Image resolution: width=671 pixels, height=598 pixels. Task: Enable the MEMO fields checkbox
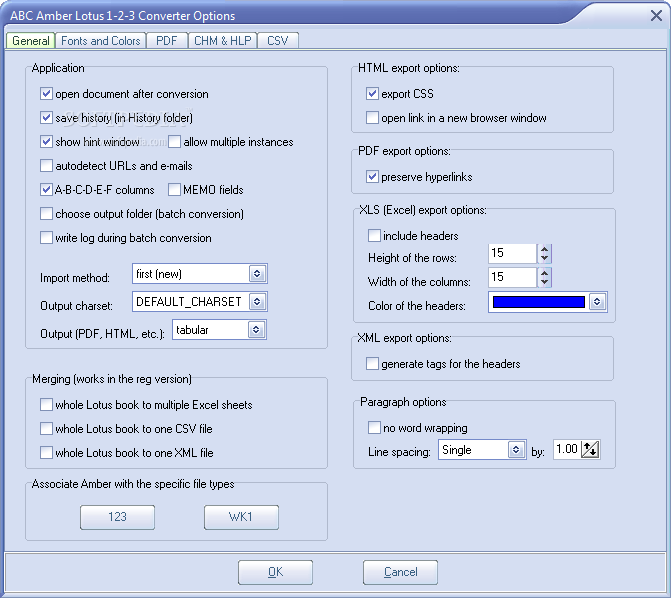[174, 190]
